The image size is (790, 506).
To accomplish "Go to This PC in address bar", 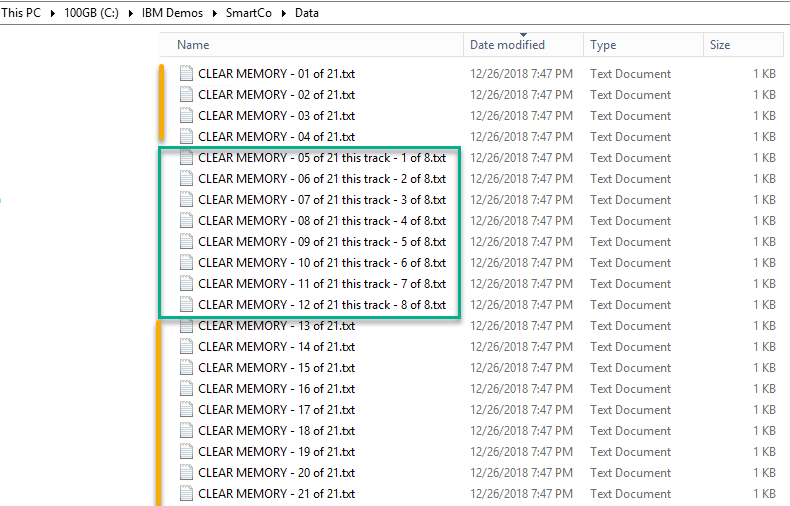I will tap(21, 13).
